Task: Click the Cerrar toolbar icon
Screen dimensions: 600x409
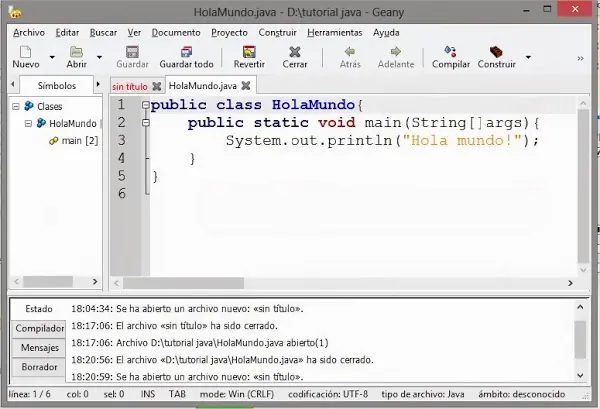Action: pyautogui.click(x=295, y=52)
